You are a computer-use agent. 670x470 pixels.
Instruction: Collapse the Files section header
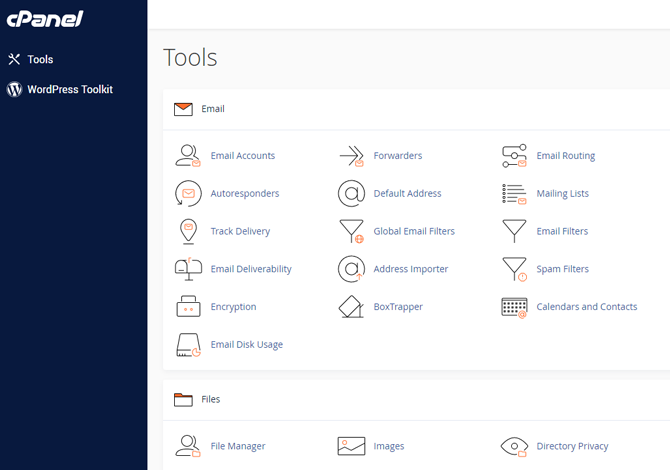click(210, 399)
